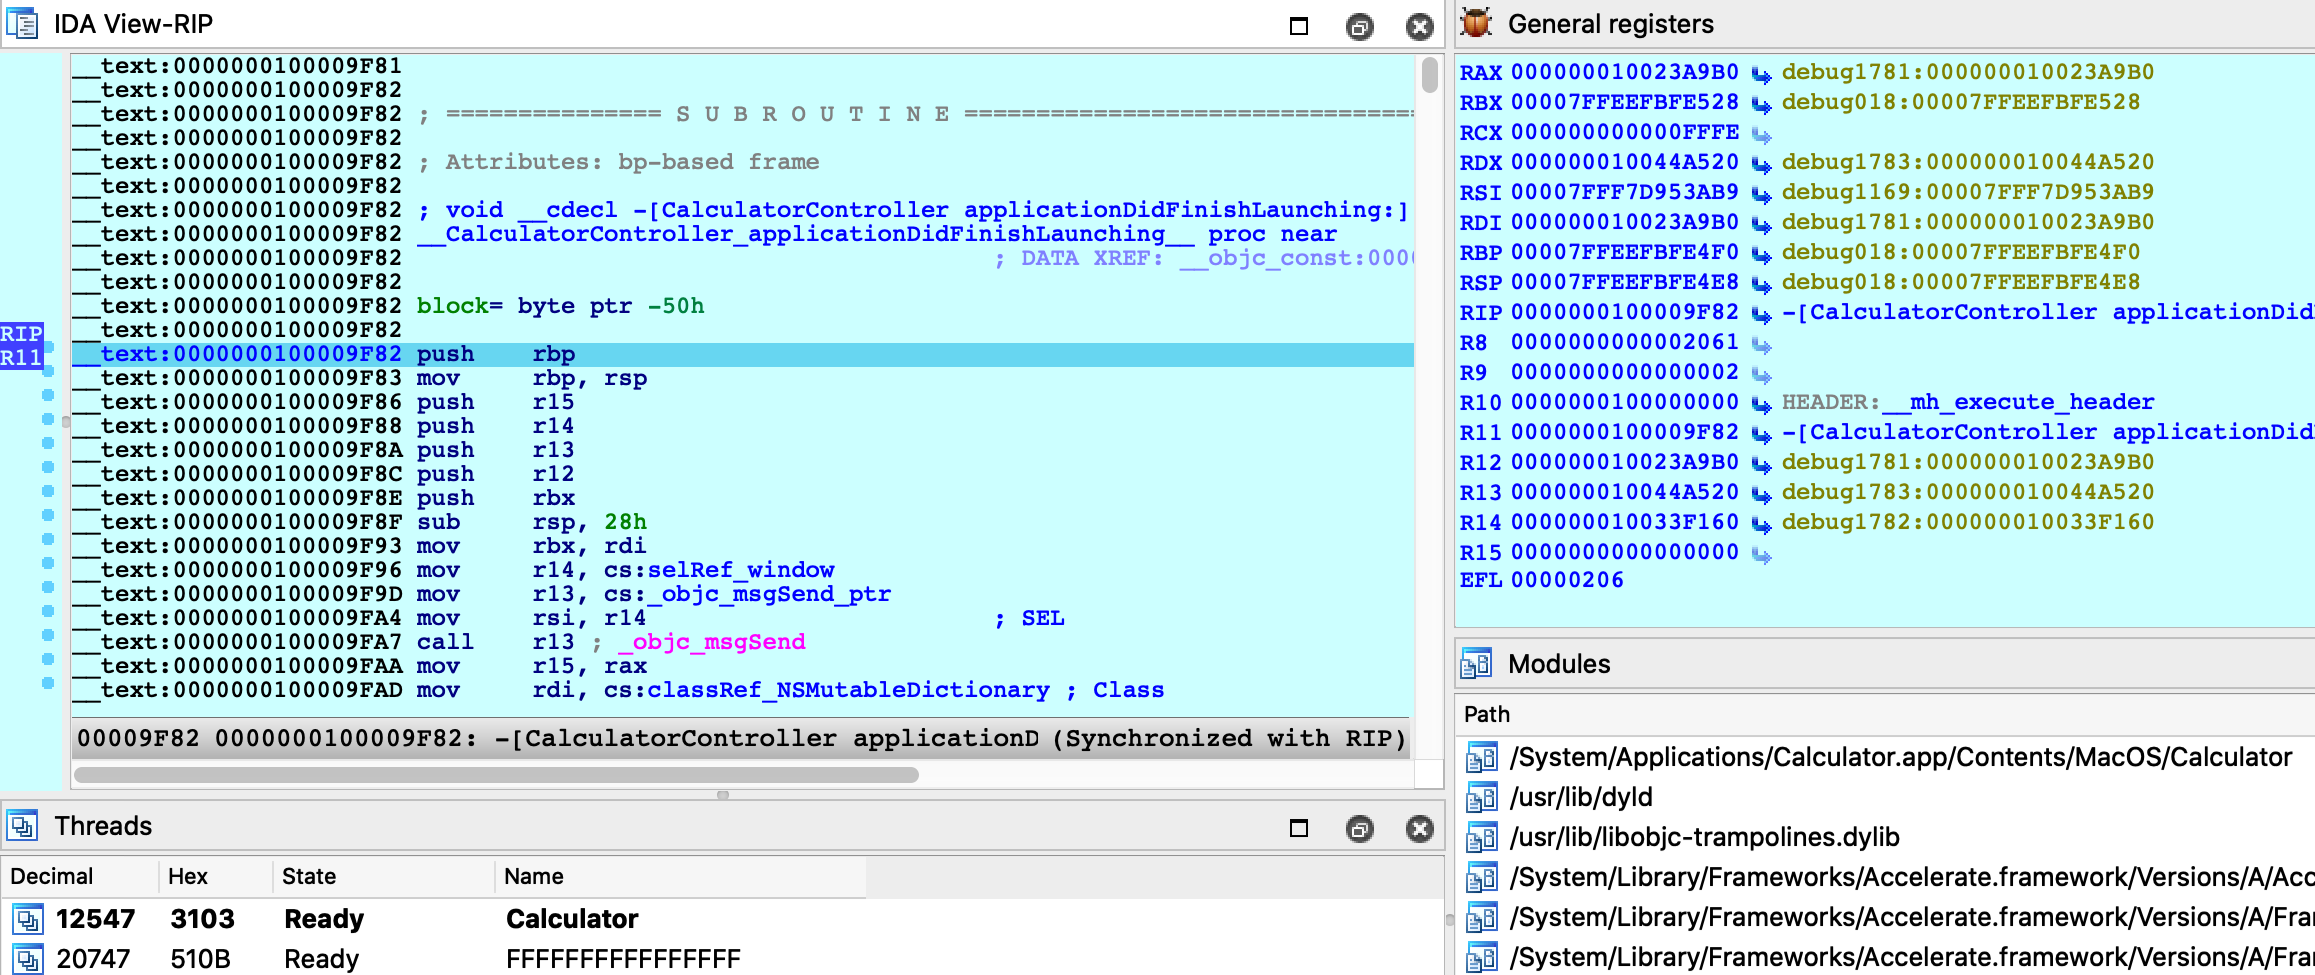
Task: Follow the RSP register jump arrow
Action: coord(1761,284)
